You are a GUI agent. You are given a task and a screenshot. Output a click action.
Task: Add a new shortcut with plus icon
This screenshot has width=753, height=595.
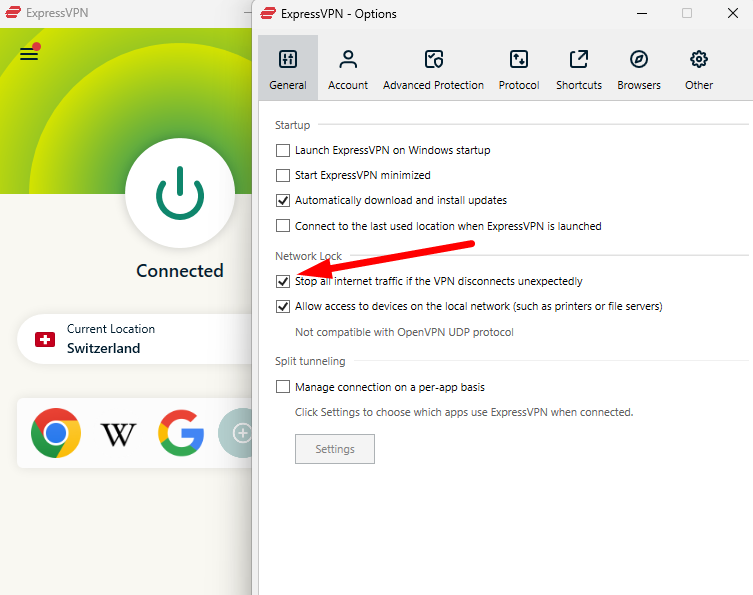click(236, 433)
